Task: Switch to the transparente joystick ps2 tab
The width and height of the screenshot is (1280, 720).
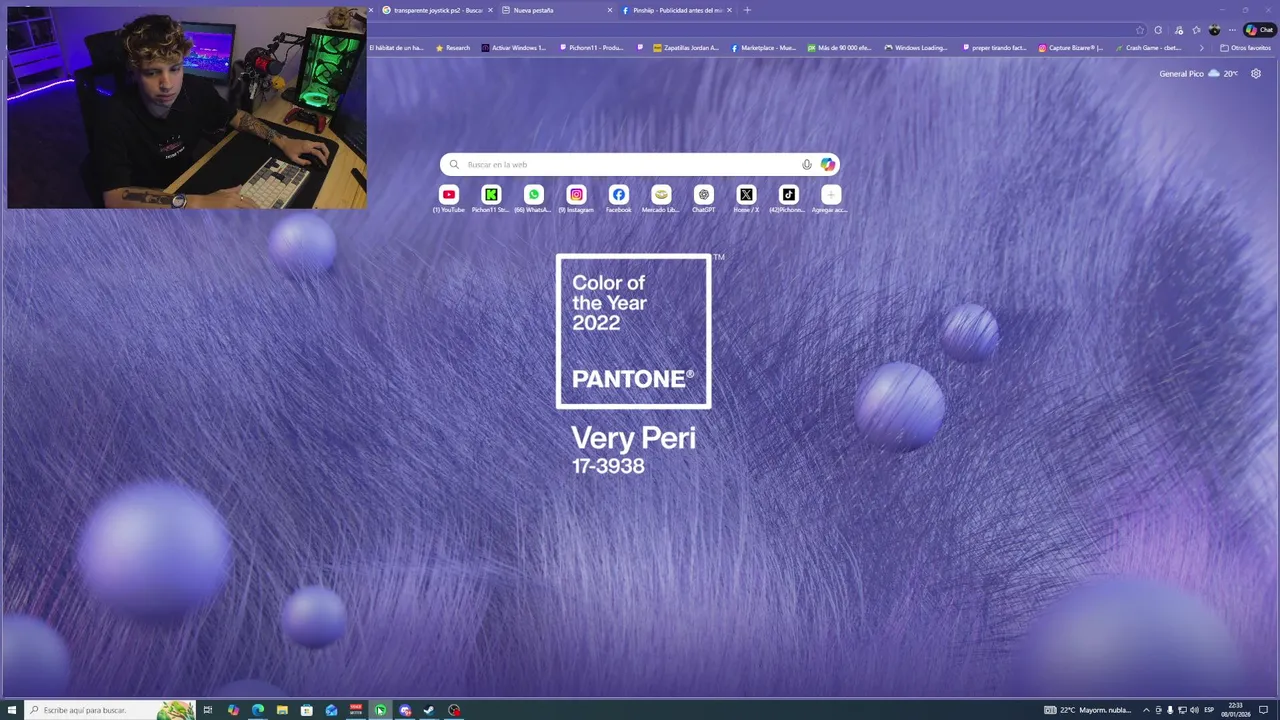Action: pyautogui.click(x=438, y=10)
